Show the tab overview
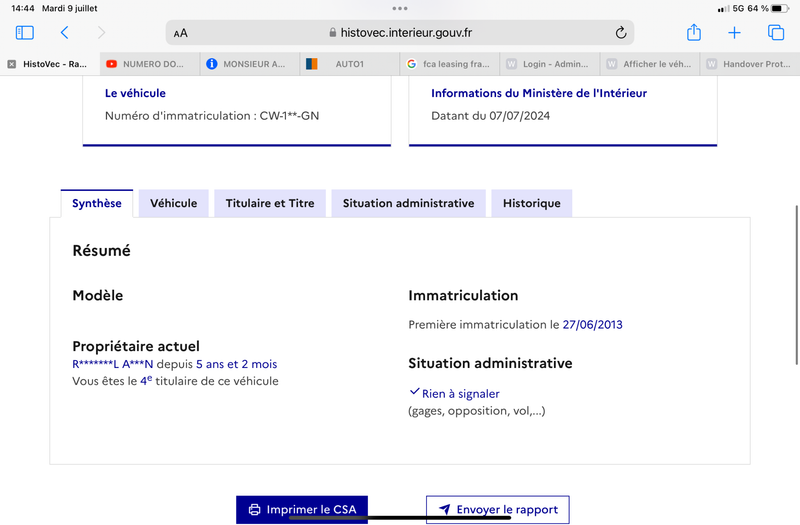Viewport: 800px width, 525px height. (776, 33)
